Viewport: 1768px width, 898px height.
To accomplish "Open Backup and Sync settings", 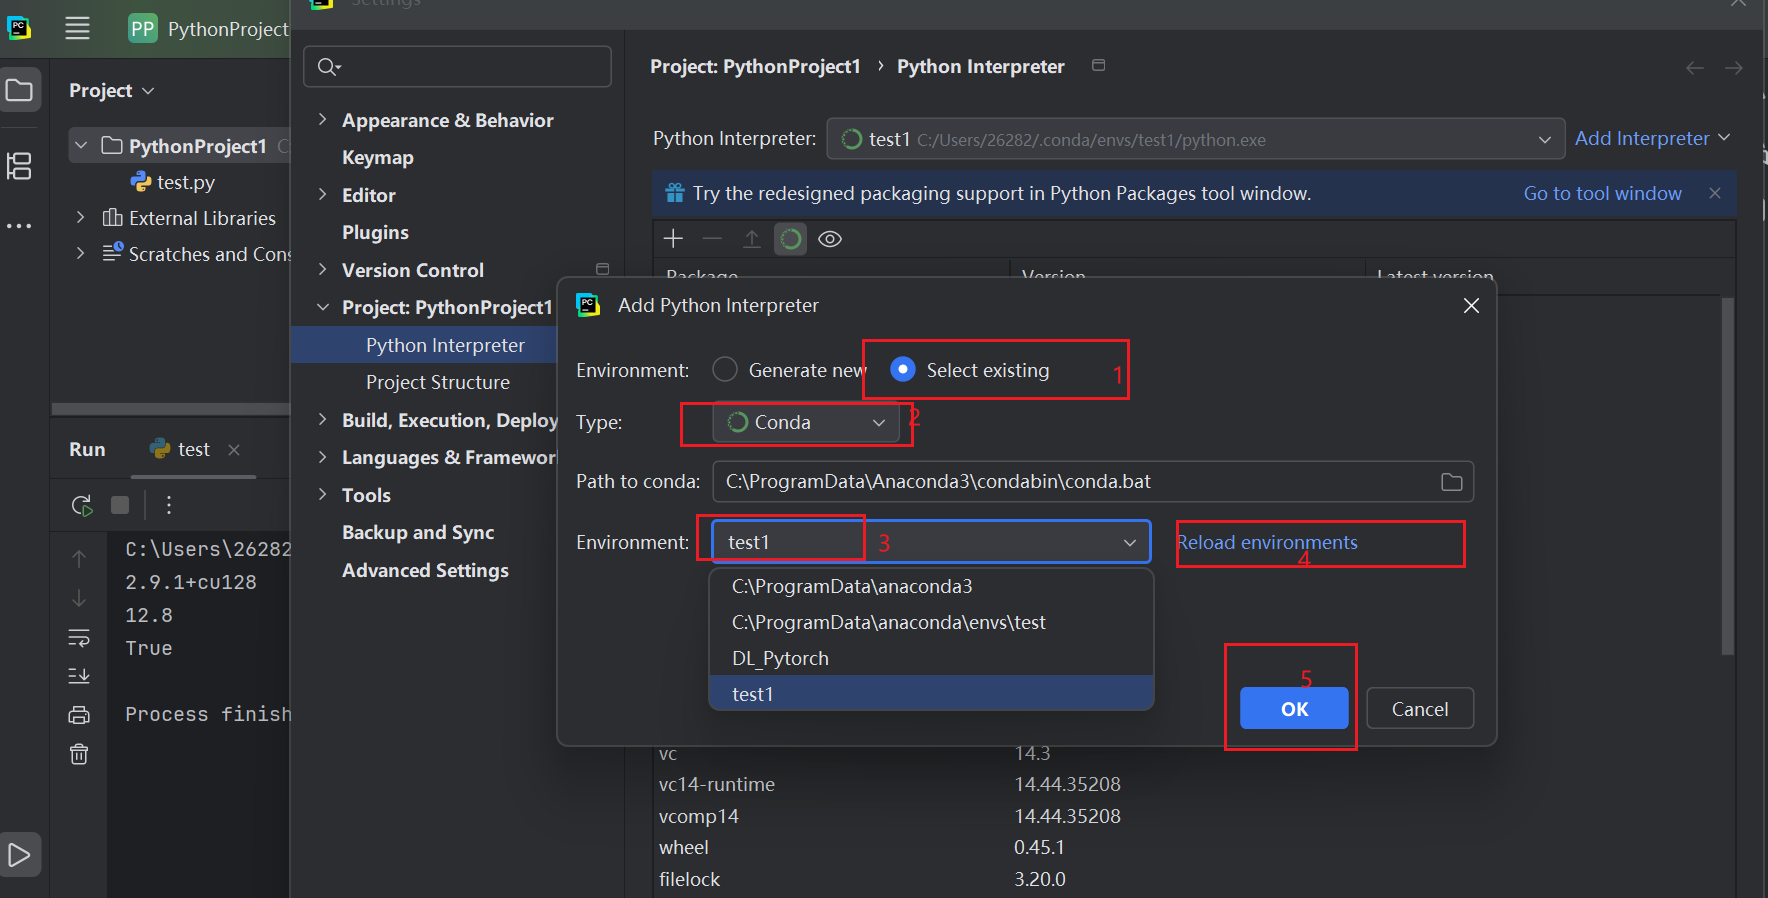I will (418, 532).
